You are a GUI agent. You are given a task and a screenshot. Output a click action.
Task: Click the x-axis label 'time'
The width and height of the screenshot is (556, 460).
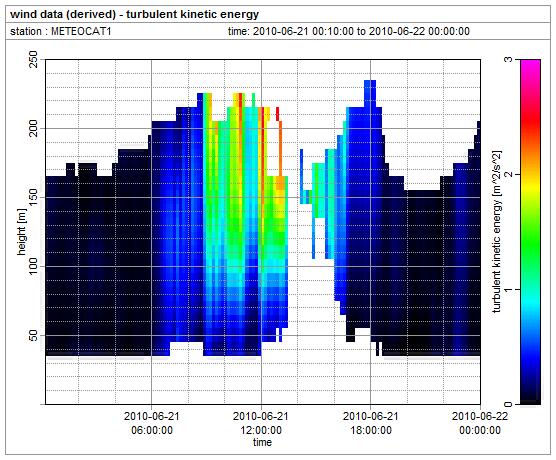click(262, 442)
